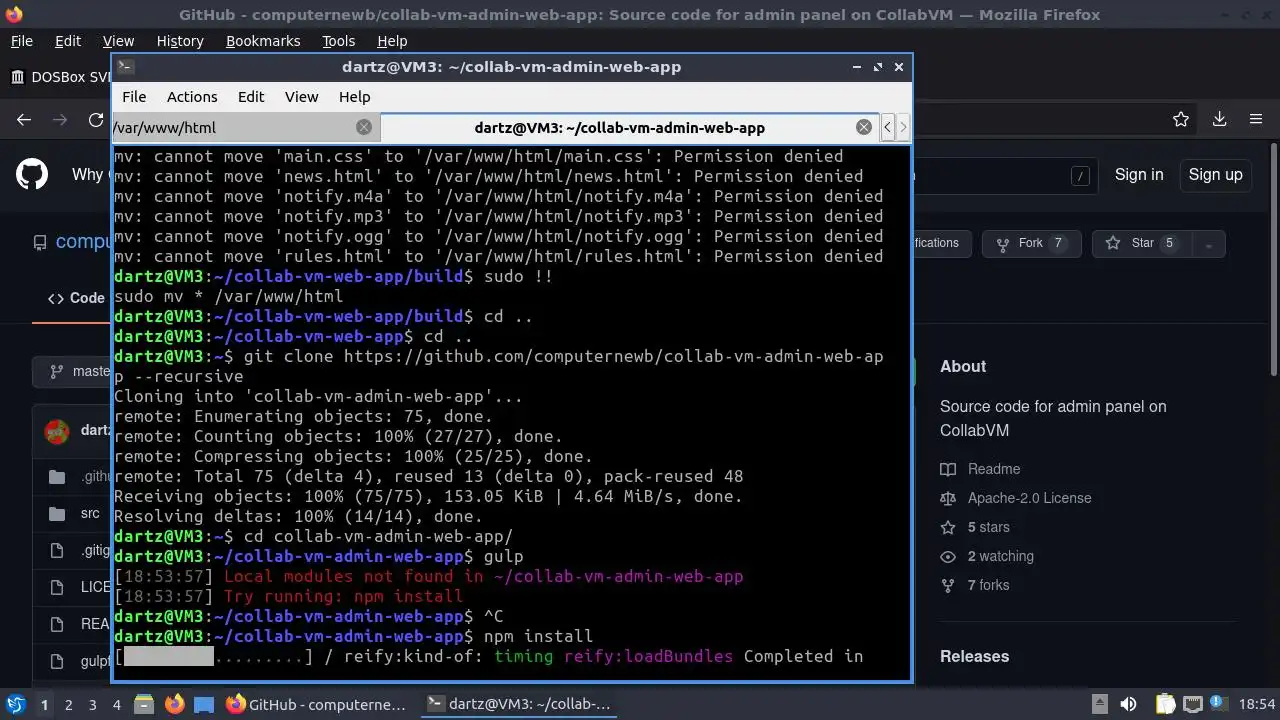The width and height of the screenshot is (1280, 720).
Task: Open the Firefox downloads panel
Action: point(1219,119)
